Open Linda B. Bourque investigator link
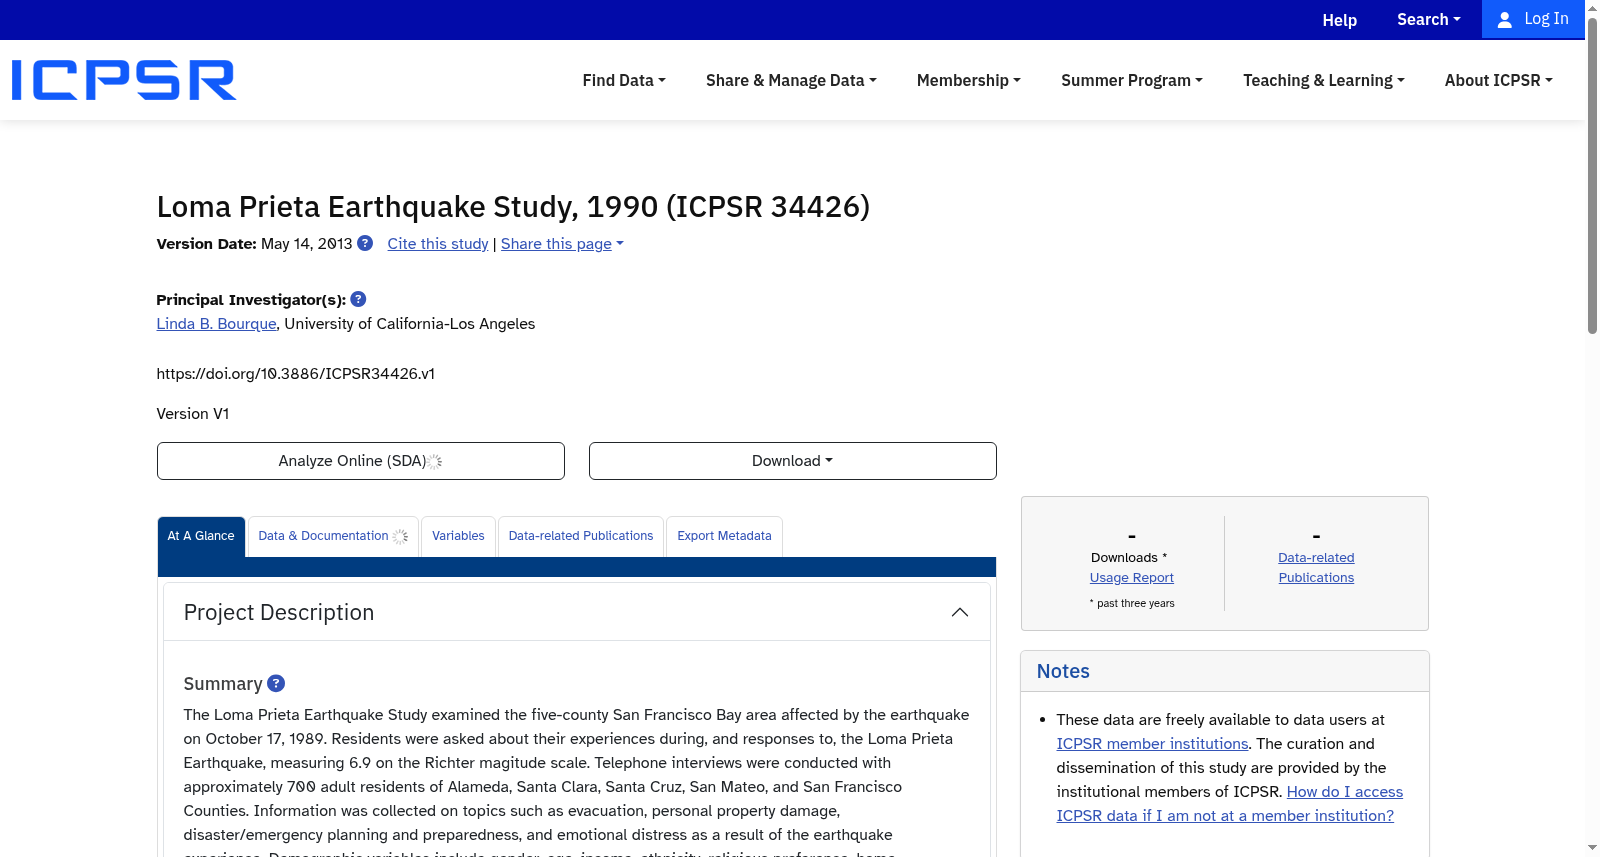1600x857 pixels. [216, 324]
